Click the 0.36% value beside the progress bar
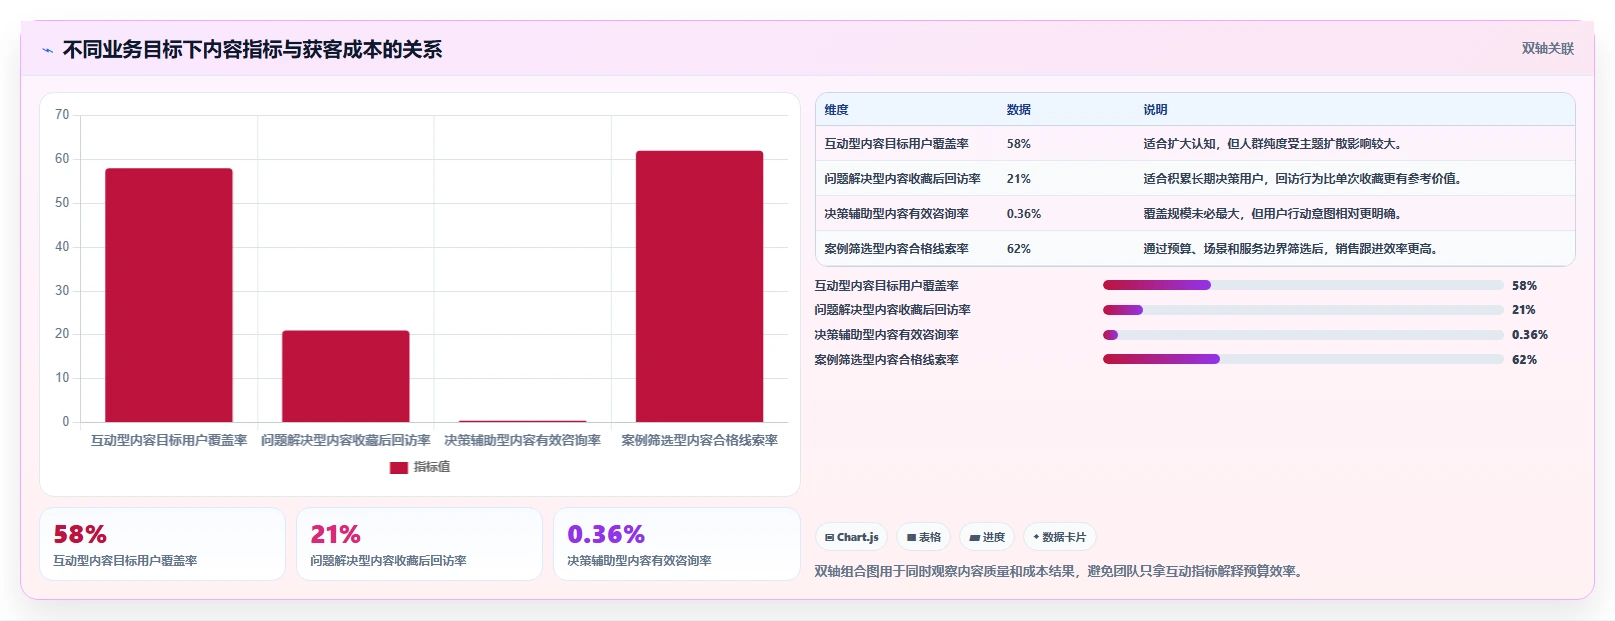Viewport: 1615px width, 621px height. tap(1529, 335)
